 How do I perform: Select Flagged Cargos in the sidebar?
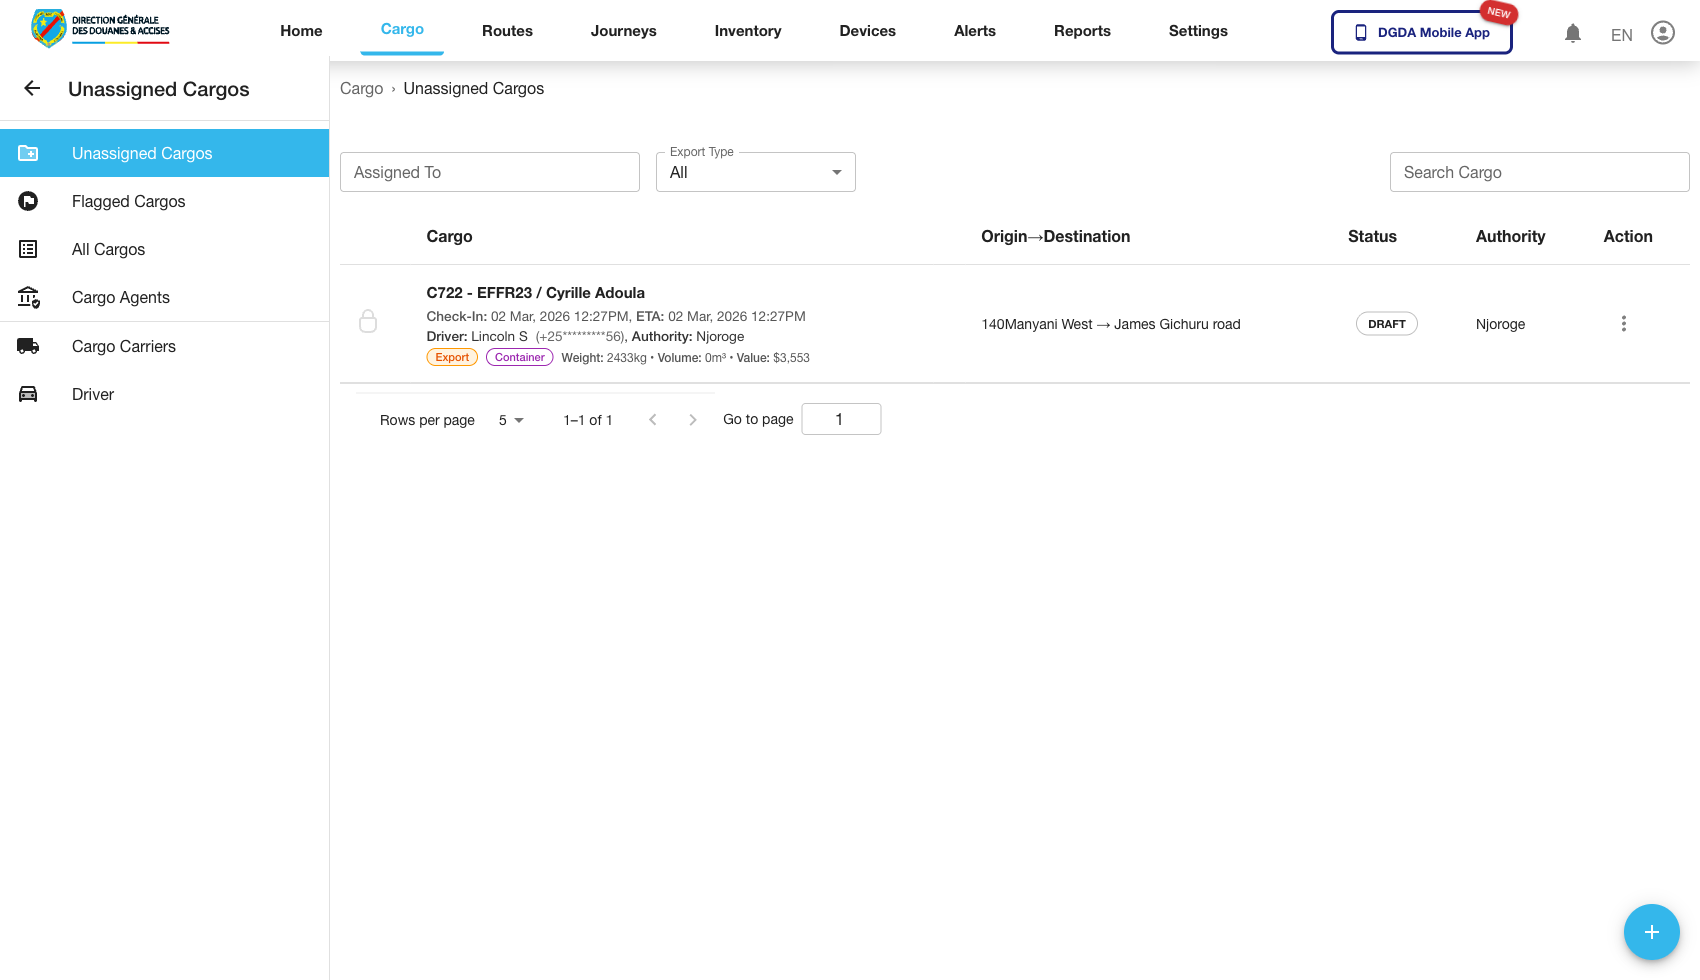[x=128, y=201]
